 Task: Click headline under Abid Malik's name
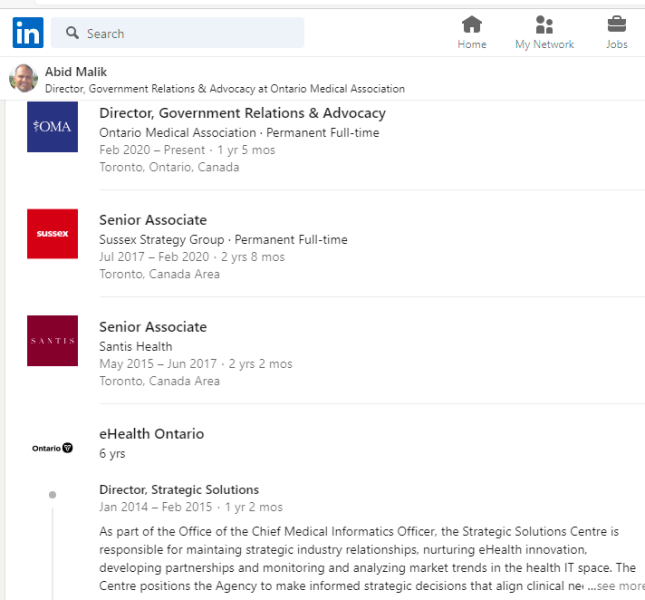225,89
